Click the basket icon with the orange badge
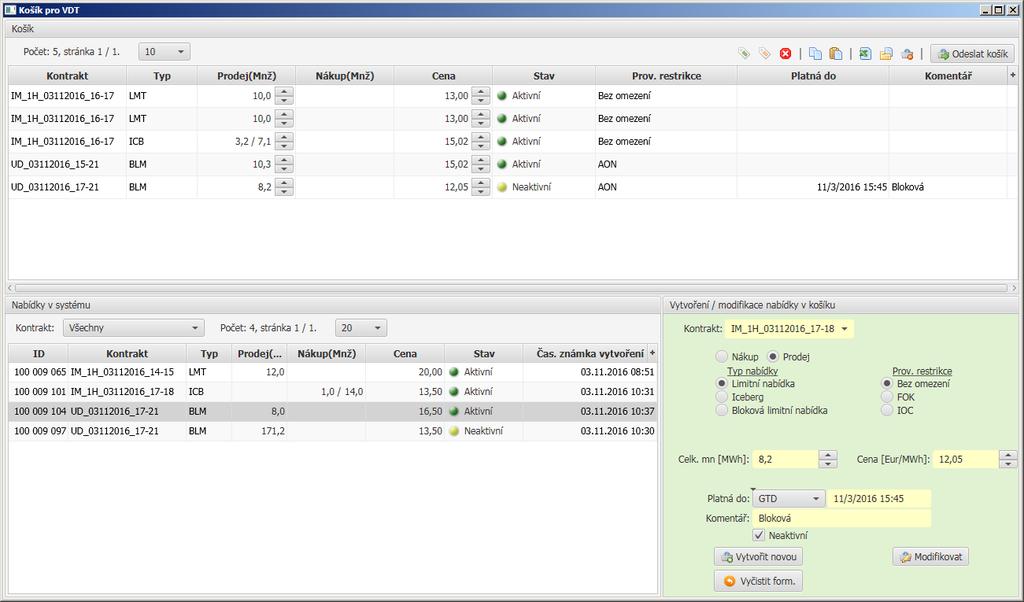The width and height of the screenshot is (1024, 602). click(907, 54)
